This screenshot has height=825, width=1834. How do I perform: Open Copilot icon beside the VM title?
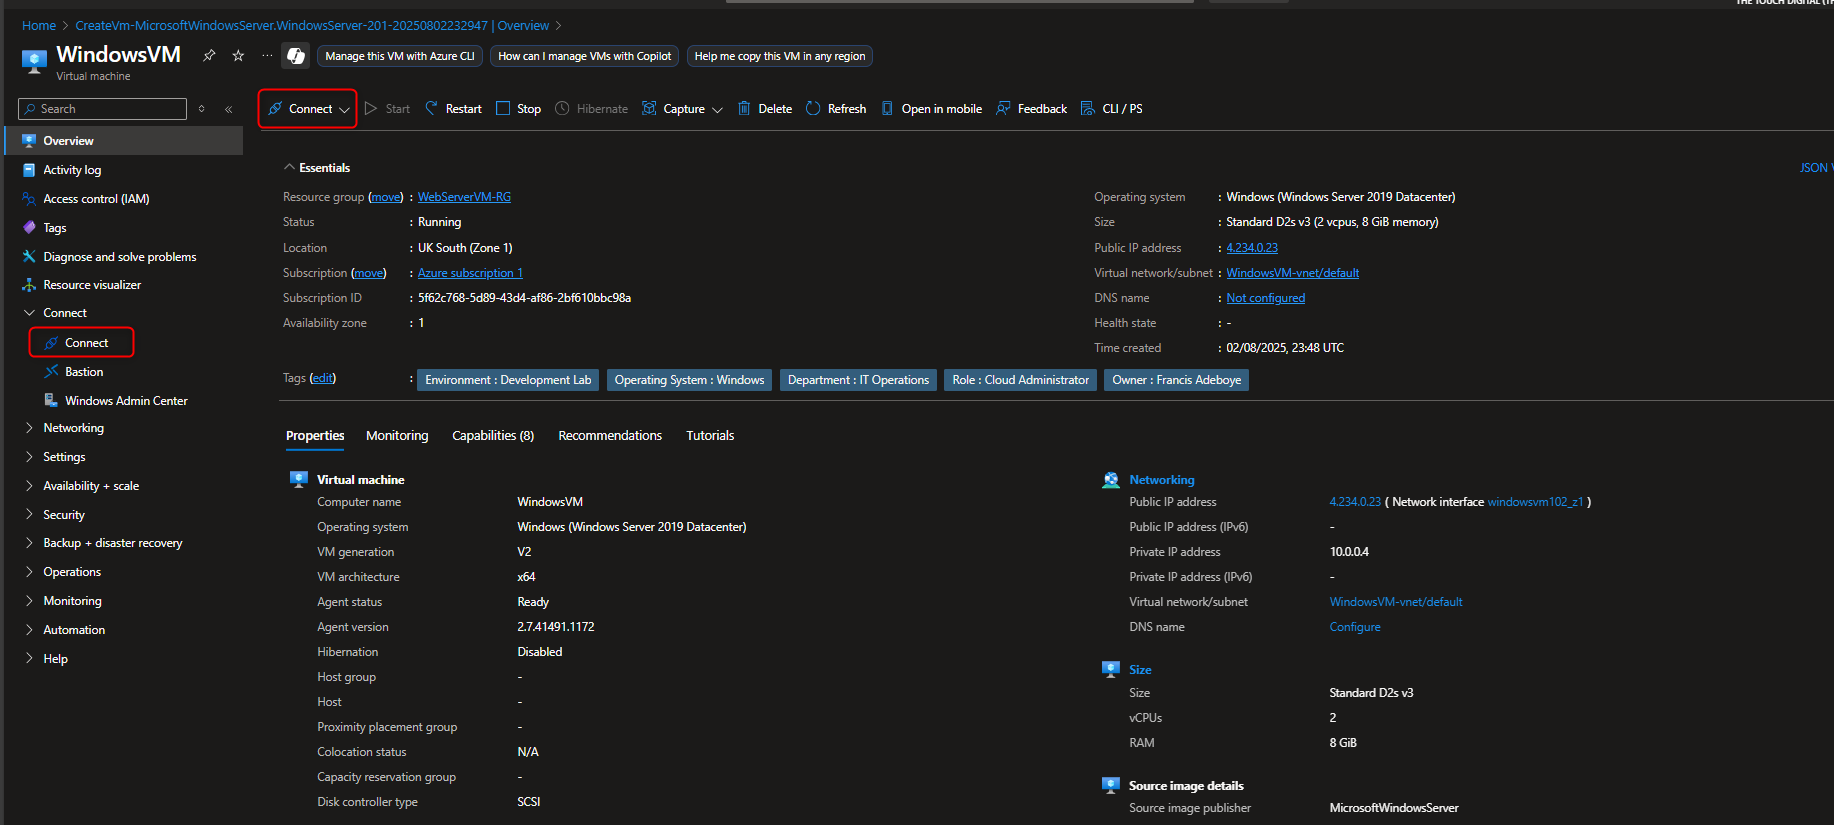point(296,56)
